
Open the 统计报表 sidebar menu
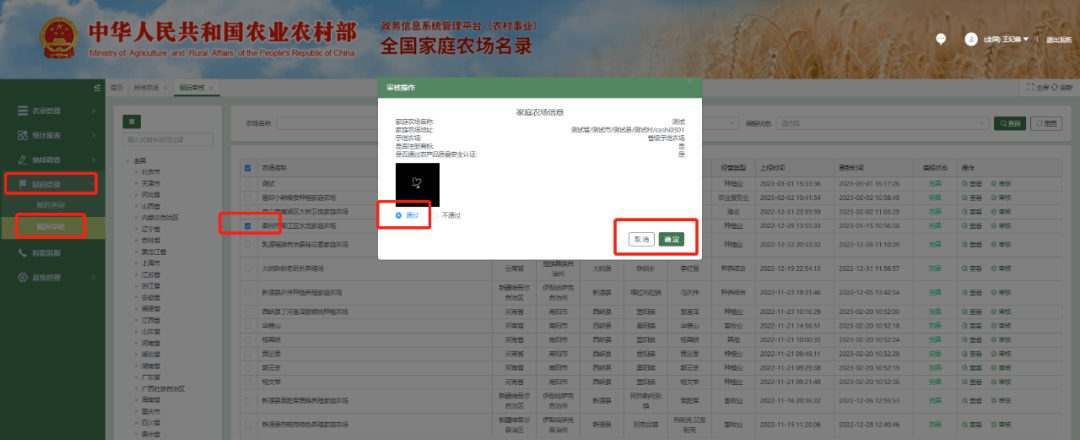point(53,135)
